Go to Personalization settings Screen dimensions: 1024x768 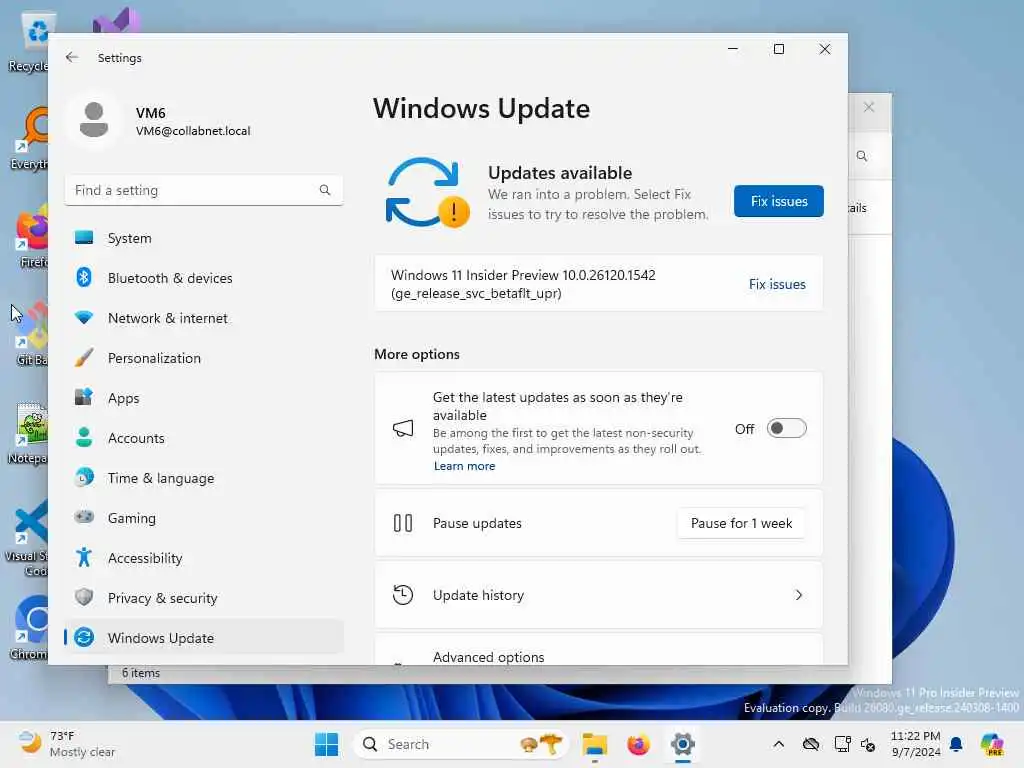tap(204, 358)
